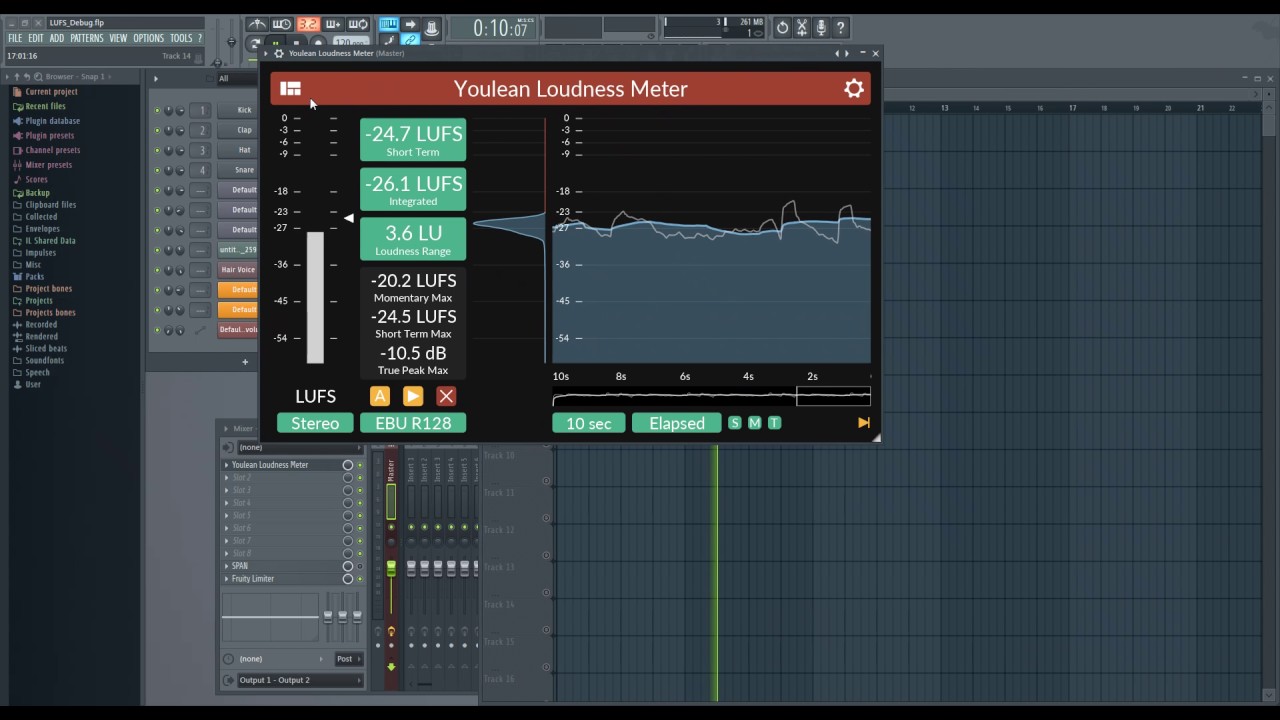Adjust the Master channel green fader

click(x=391, y=568)
